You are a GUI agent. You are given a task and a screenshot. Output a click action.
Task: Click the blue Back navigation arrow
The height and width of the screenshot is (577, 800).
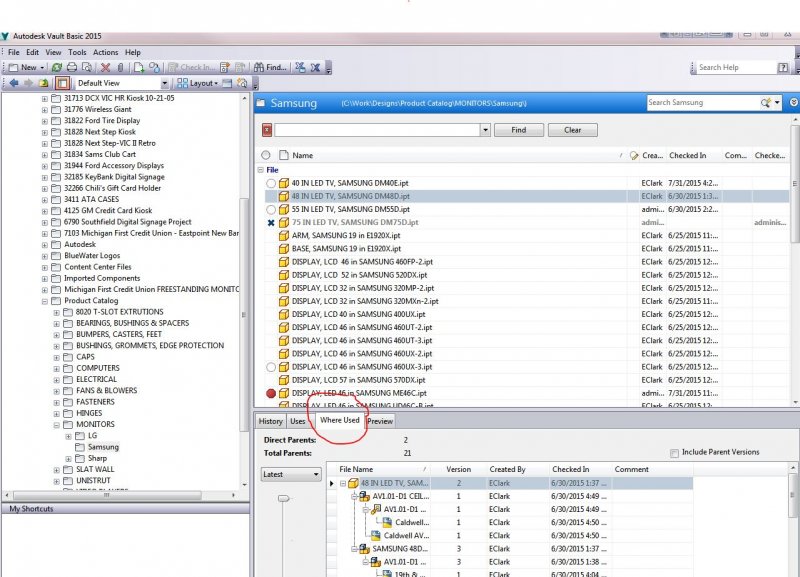pyautogui.click(x=13, y=83)
